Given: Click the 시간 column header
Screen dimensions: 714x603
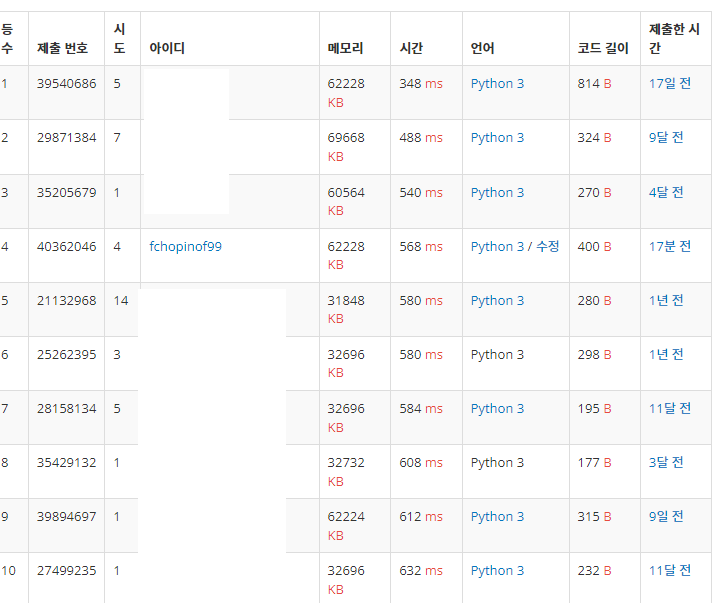Looking at the screenshot, I should point(411,48).
